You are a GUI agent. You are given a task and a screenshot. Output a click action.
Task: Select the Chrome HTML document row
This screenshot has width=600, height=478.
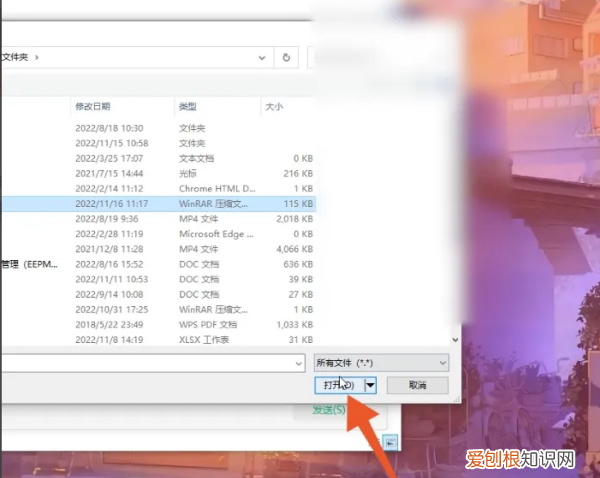click(158, 189)
